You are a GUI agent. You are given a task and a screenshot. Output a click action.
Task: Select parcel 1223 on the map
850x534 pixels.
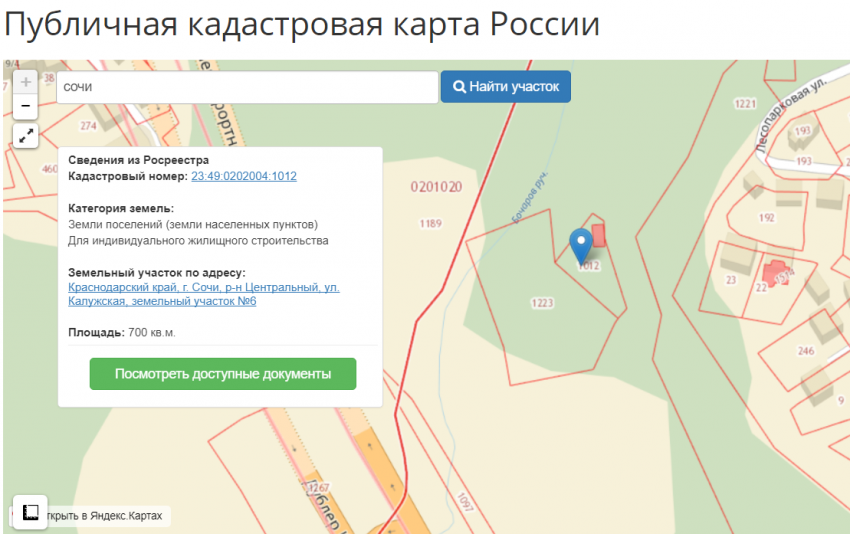(x=542, y=302)
